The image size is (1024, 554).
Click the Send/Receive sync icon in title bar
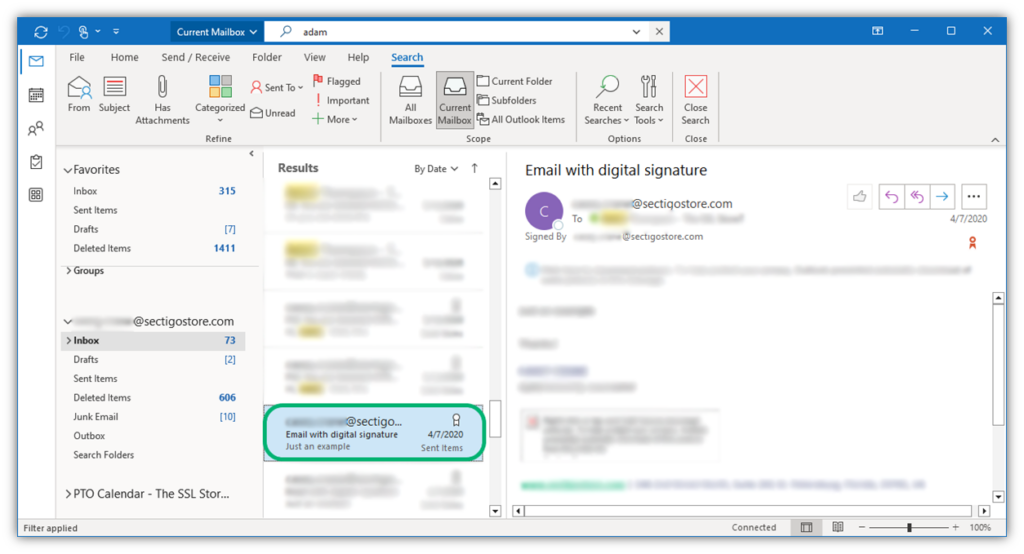pyautogui.click(x=40, y=32)
